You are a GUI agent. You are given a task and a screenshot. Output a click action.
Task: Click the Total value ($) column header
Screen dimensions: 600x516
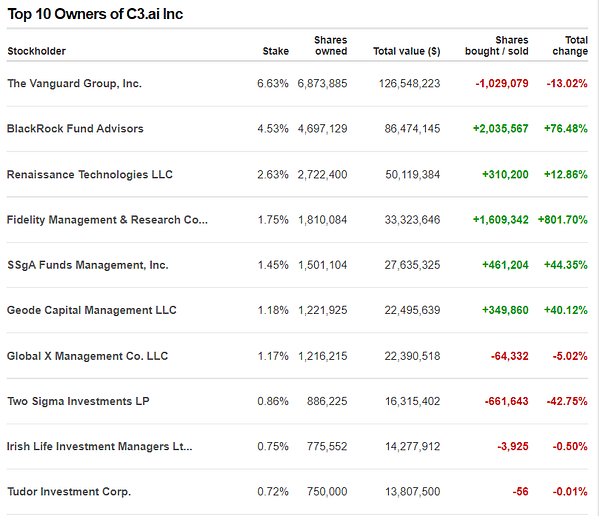pyautogui.click(x=407, y=51)
